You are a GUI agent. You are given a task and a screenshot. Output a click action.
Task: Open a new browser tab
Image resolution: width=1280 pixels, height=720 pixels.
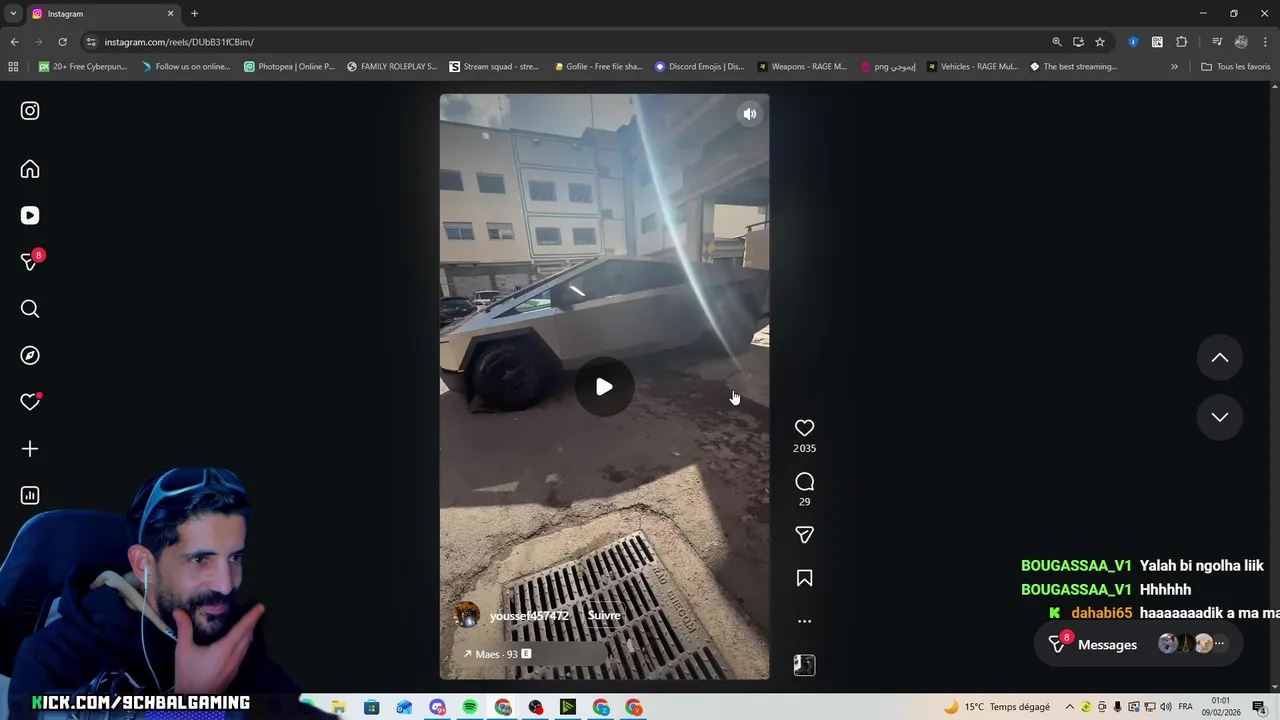(x=194, y=14)
